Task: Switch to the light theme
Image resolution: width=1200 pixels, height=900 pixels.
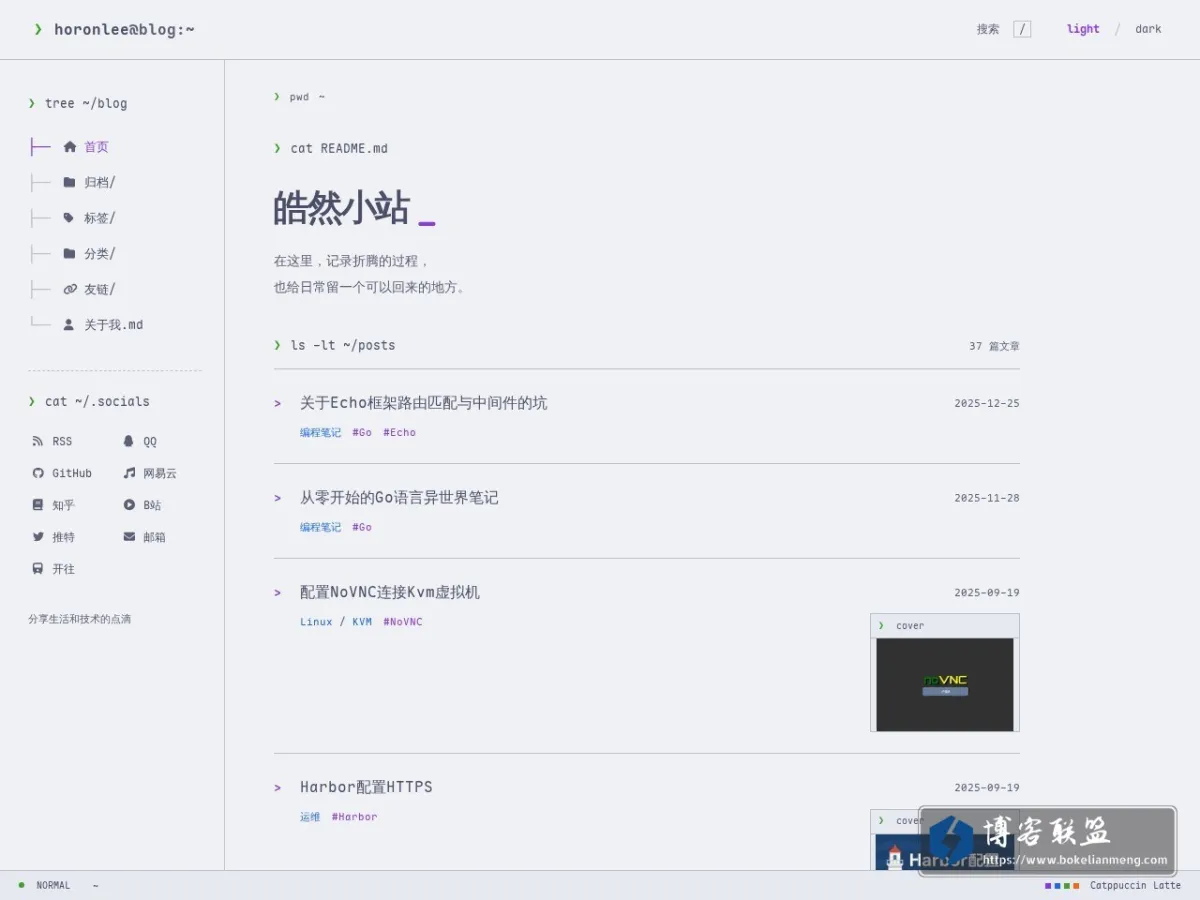Action: pyautogui.click(x=1083, y=29)
